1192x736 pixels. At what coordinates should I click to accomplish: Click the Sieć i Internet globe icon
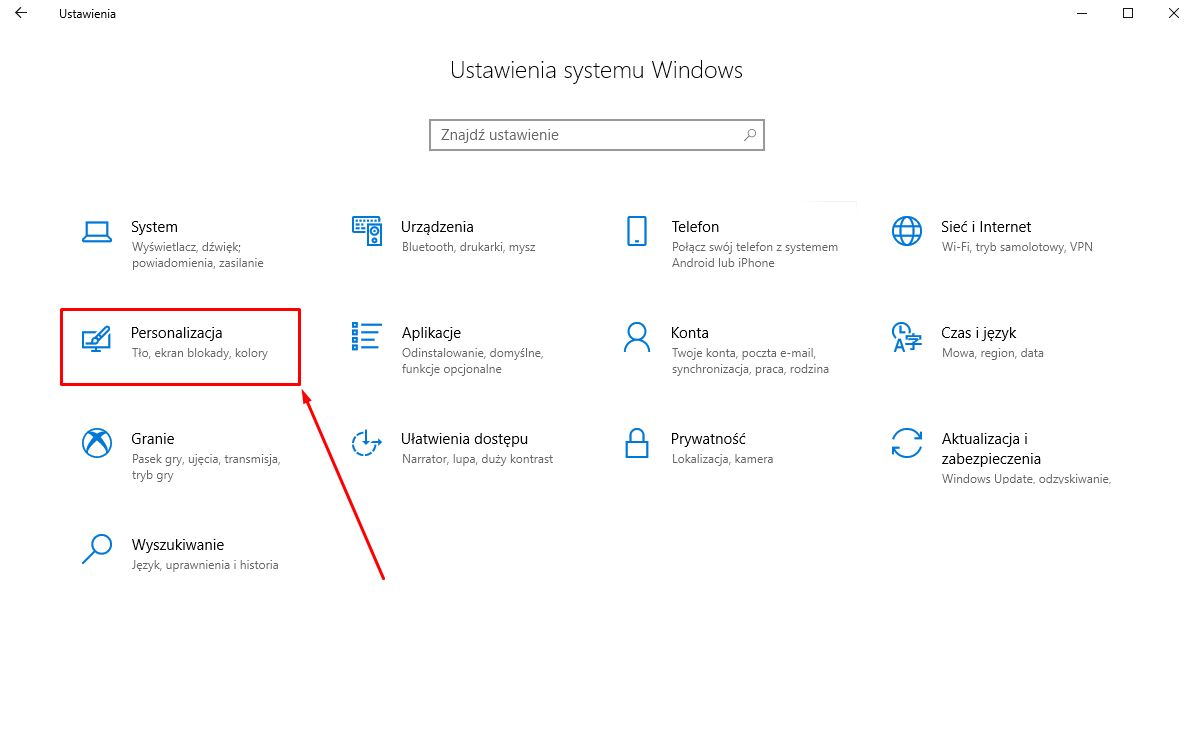(907, 231)
